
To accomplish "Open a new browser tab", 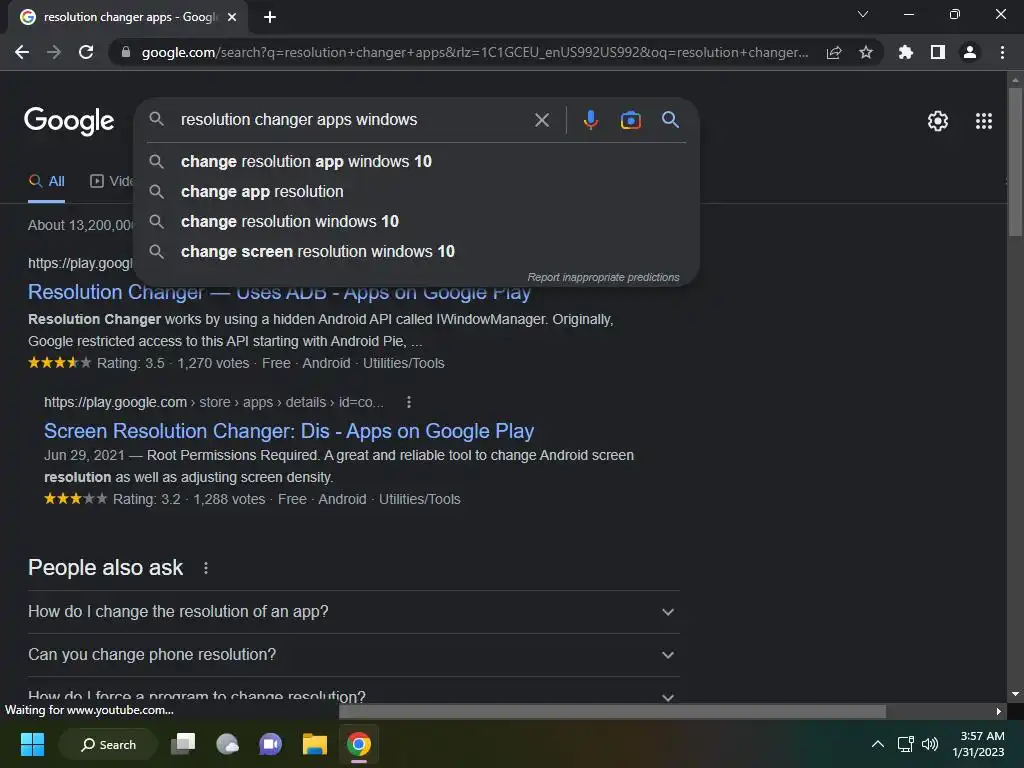I will coord(270,17).
